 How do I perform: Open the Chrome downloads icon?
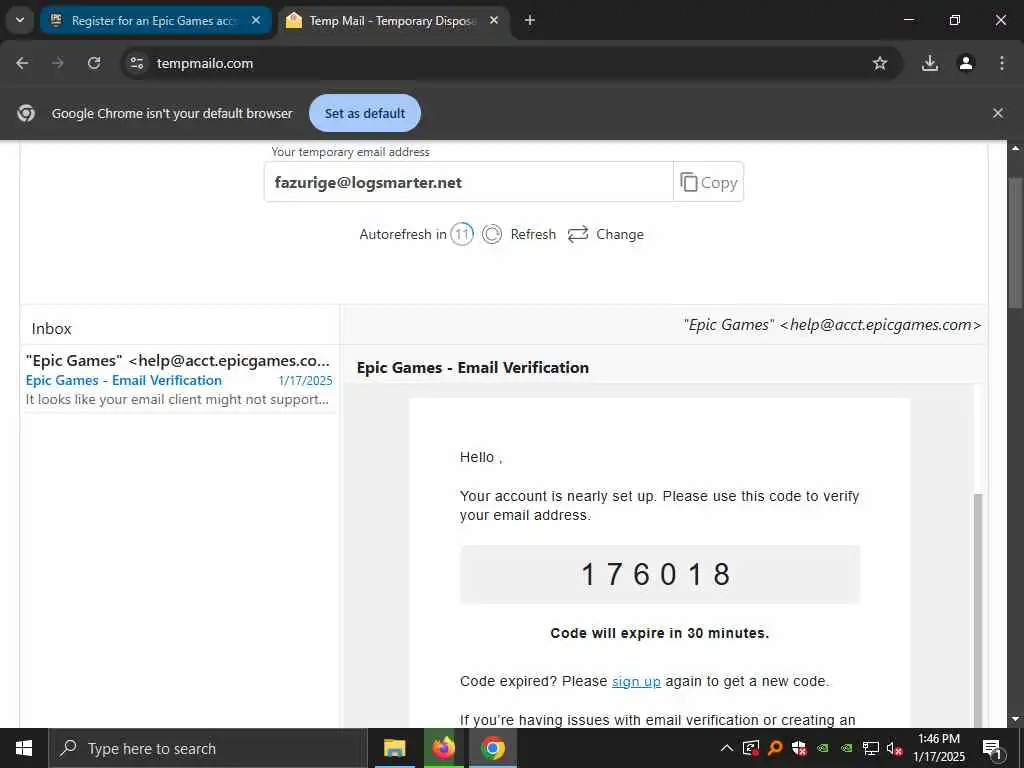click(930, 63)
